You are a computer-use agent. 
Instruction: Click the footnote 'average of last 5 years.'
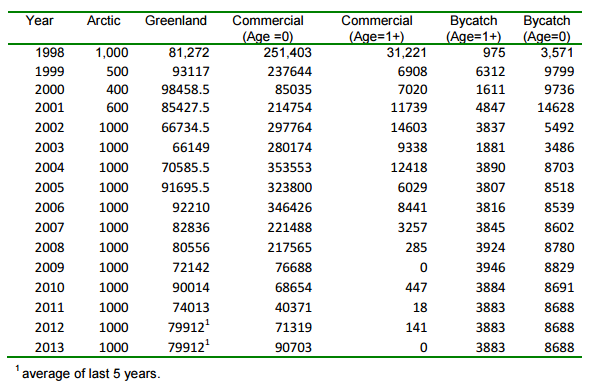(x=91, y=374)
